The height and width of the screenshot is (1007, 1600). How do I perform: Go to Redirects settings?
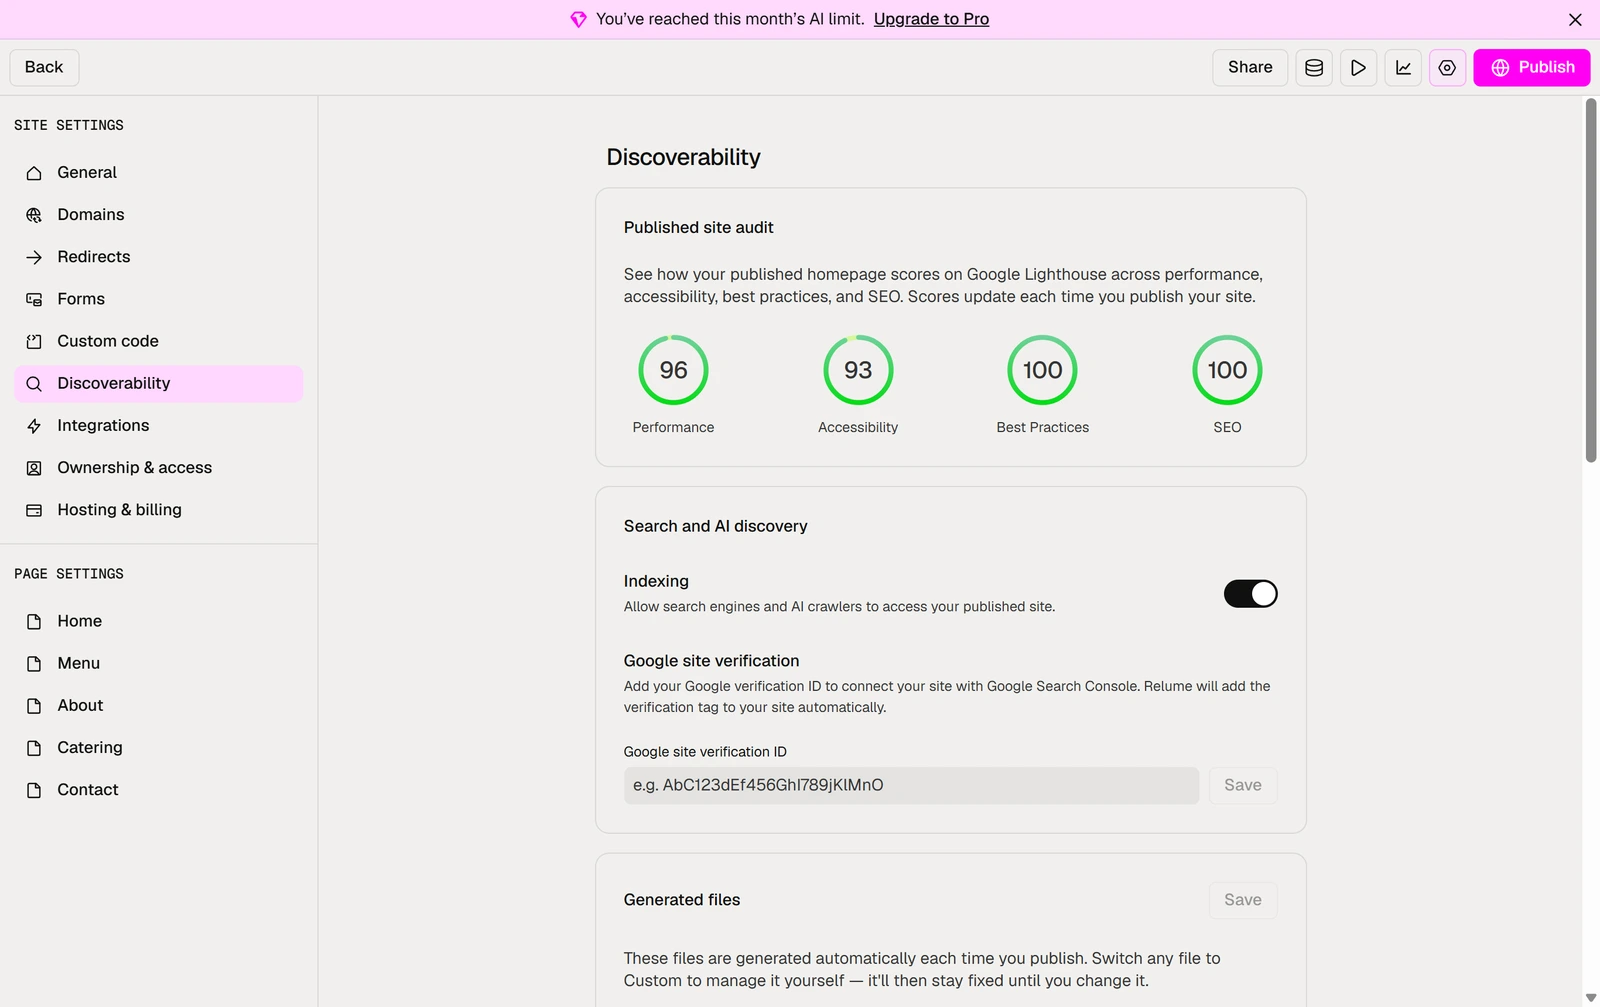tap(158, 257)
